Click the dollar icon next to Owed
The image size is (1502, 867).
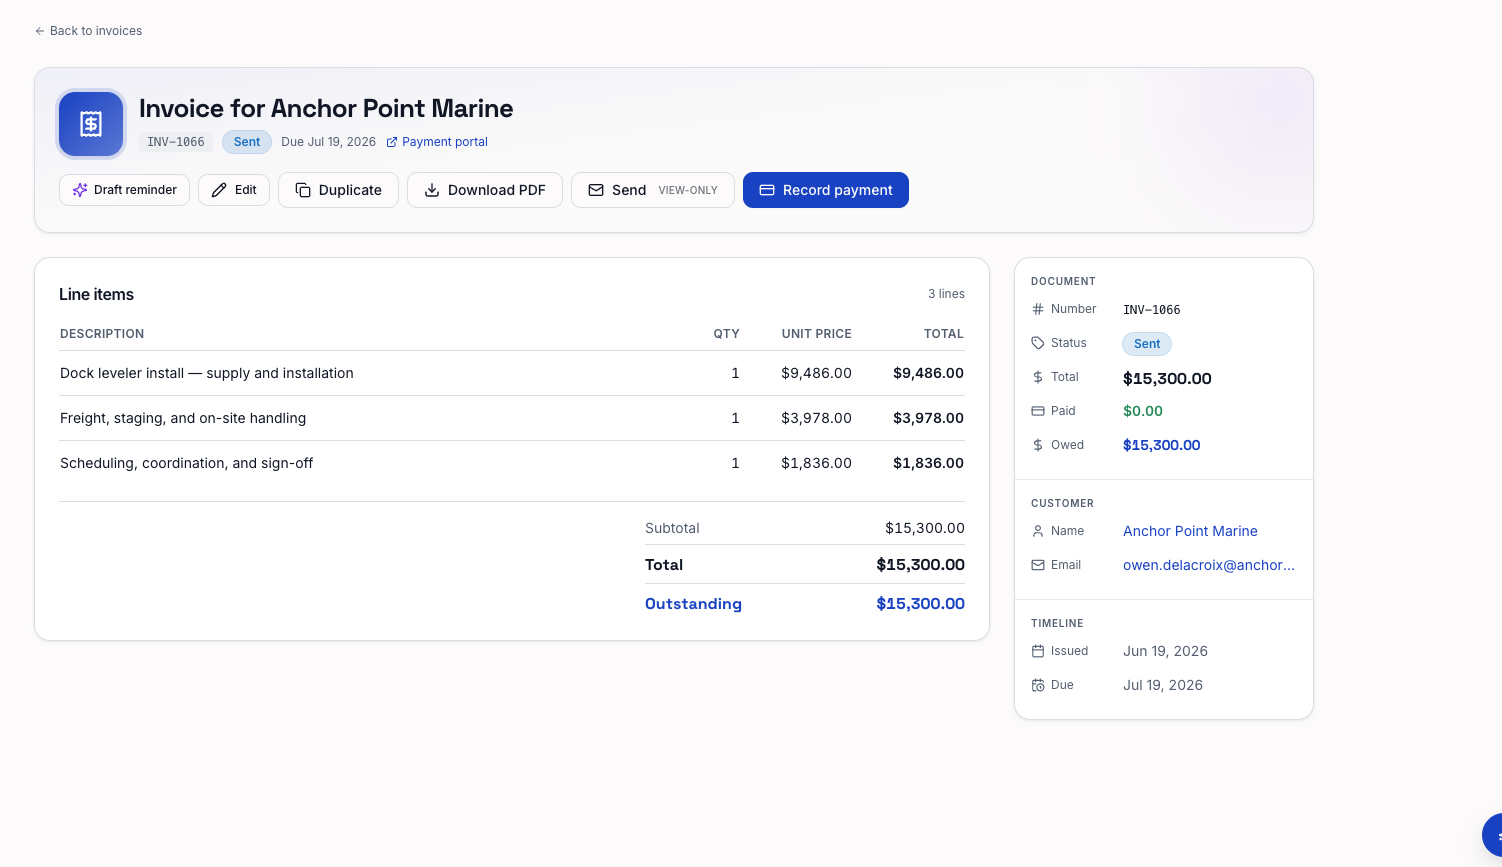tap(1038, 445)
